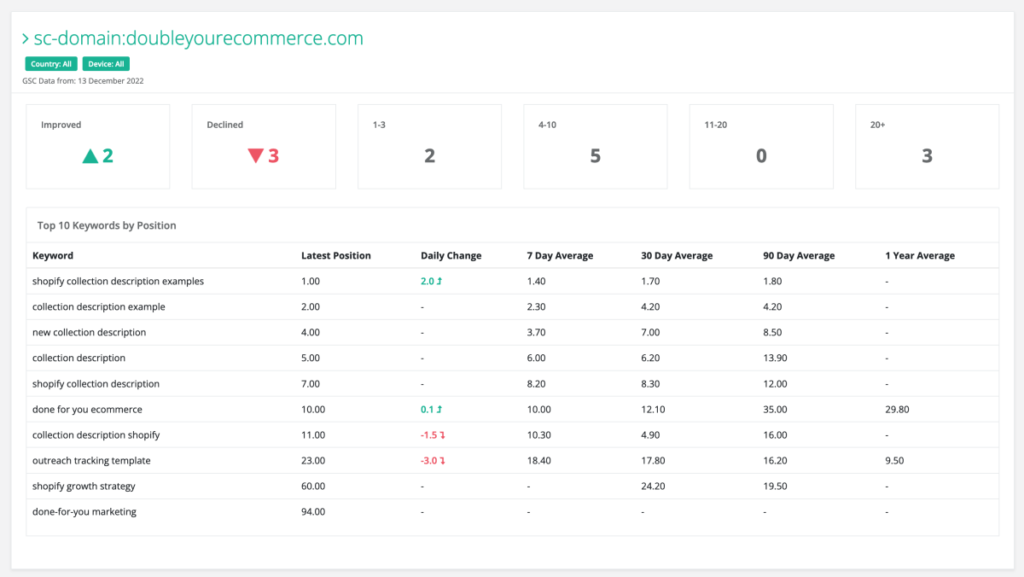
Task: Click the 'shopify growth strategy' keyword row
Action: [84, 486]
